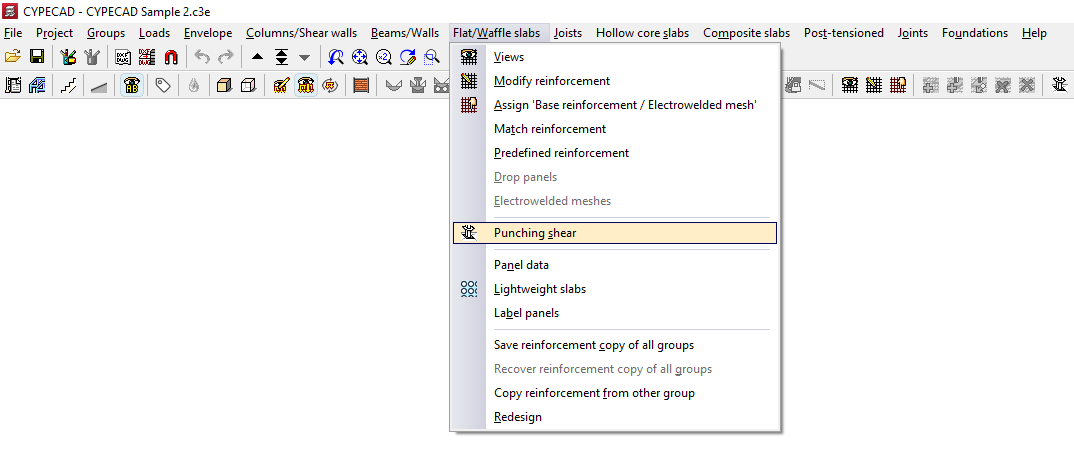Go down a group with gray down triangle
Screen dimensions: 1074x456
pos(304,58)
